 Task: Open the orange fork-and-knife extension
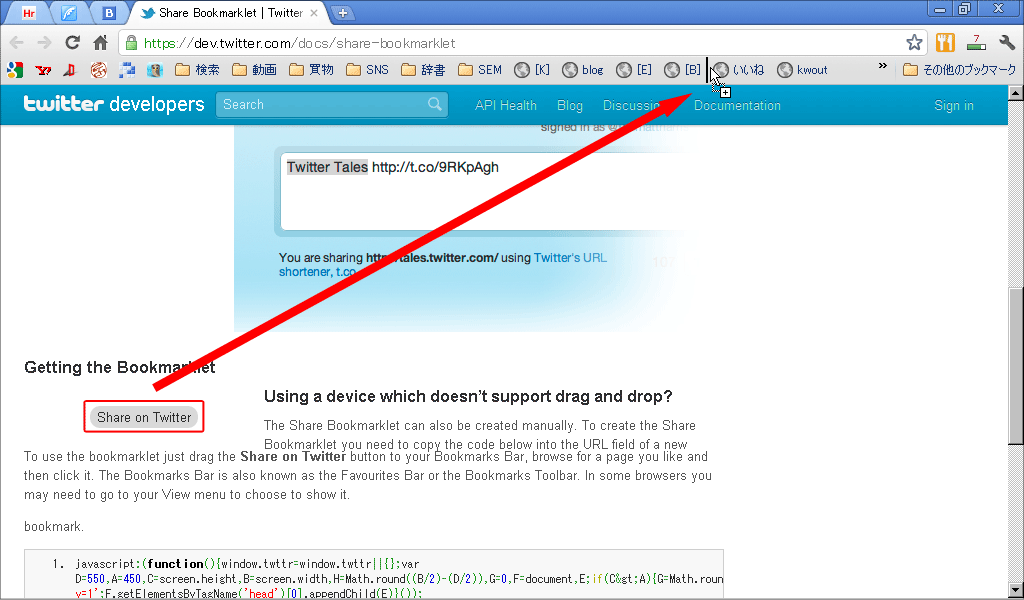pyautogui.click(x=945, y=43)
